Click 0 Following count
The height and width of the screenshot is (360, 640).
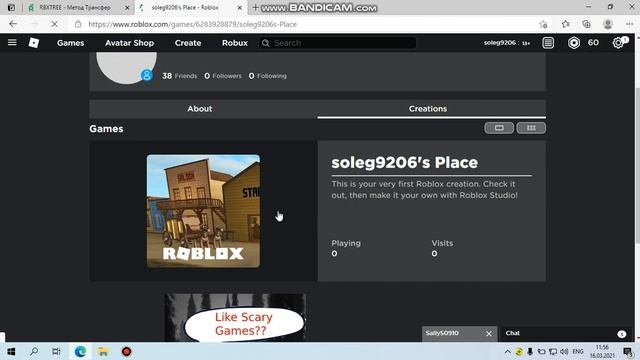click(x=267, y=76)
